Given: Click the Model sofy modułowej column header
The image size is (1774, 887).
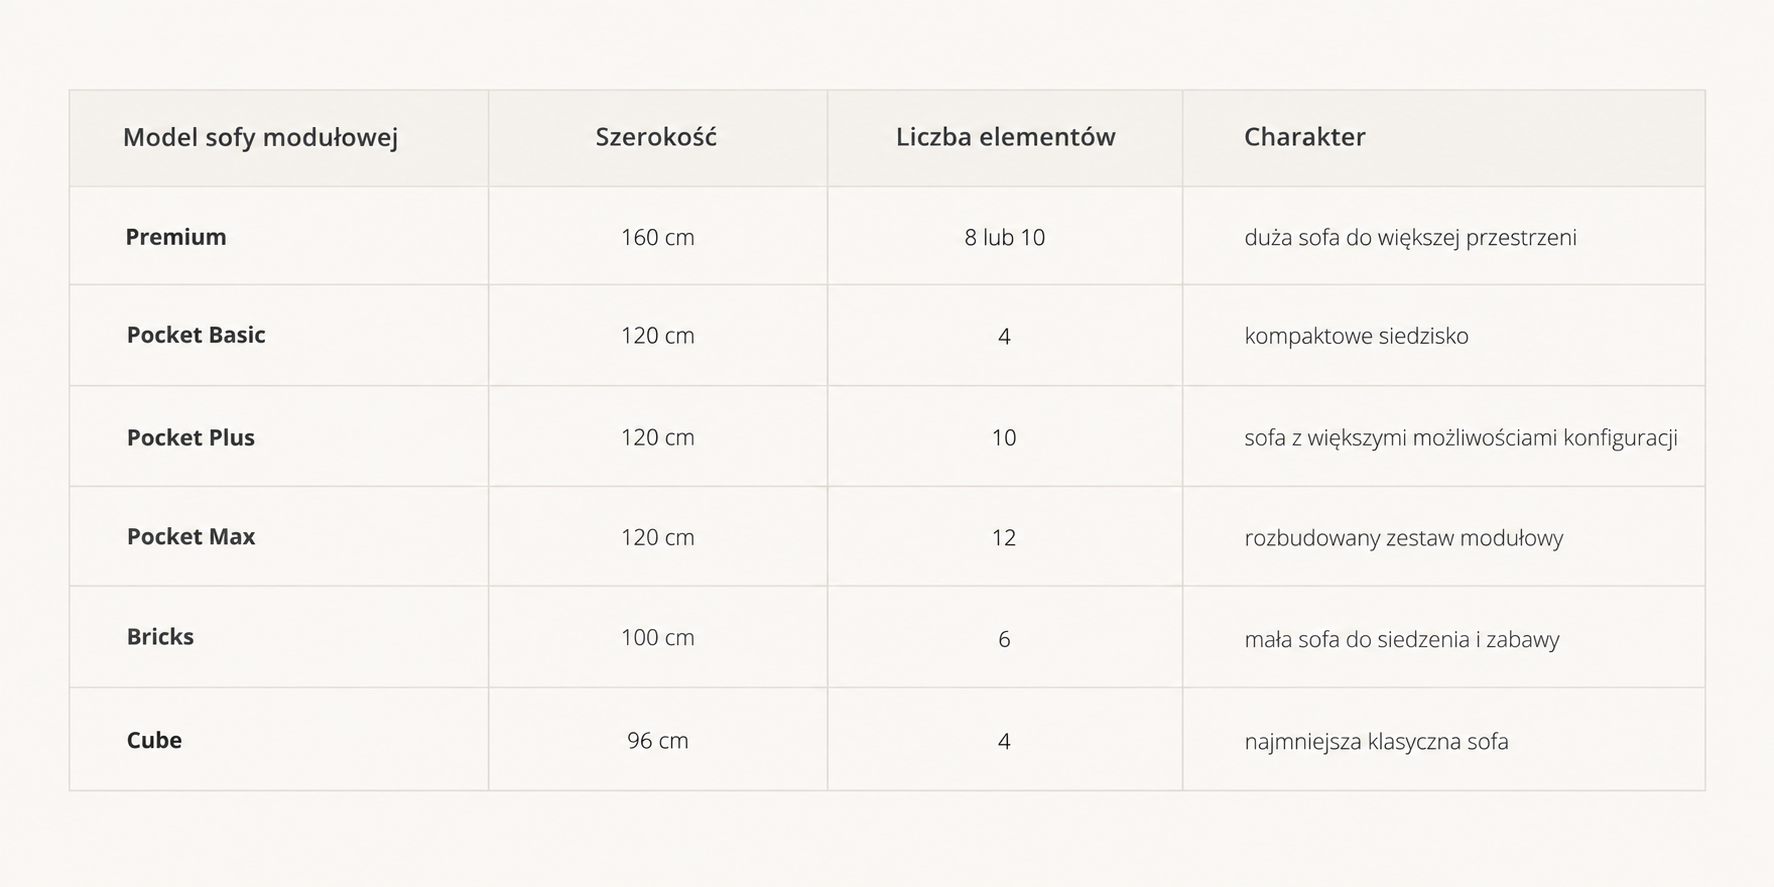Looking at the screenshot, I should click(x=260, y=137).
